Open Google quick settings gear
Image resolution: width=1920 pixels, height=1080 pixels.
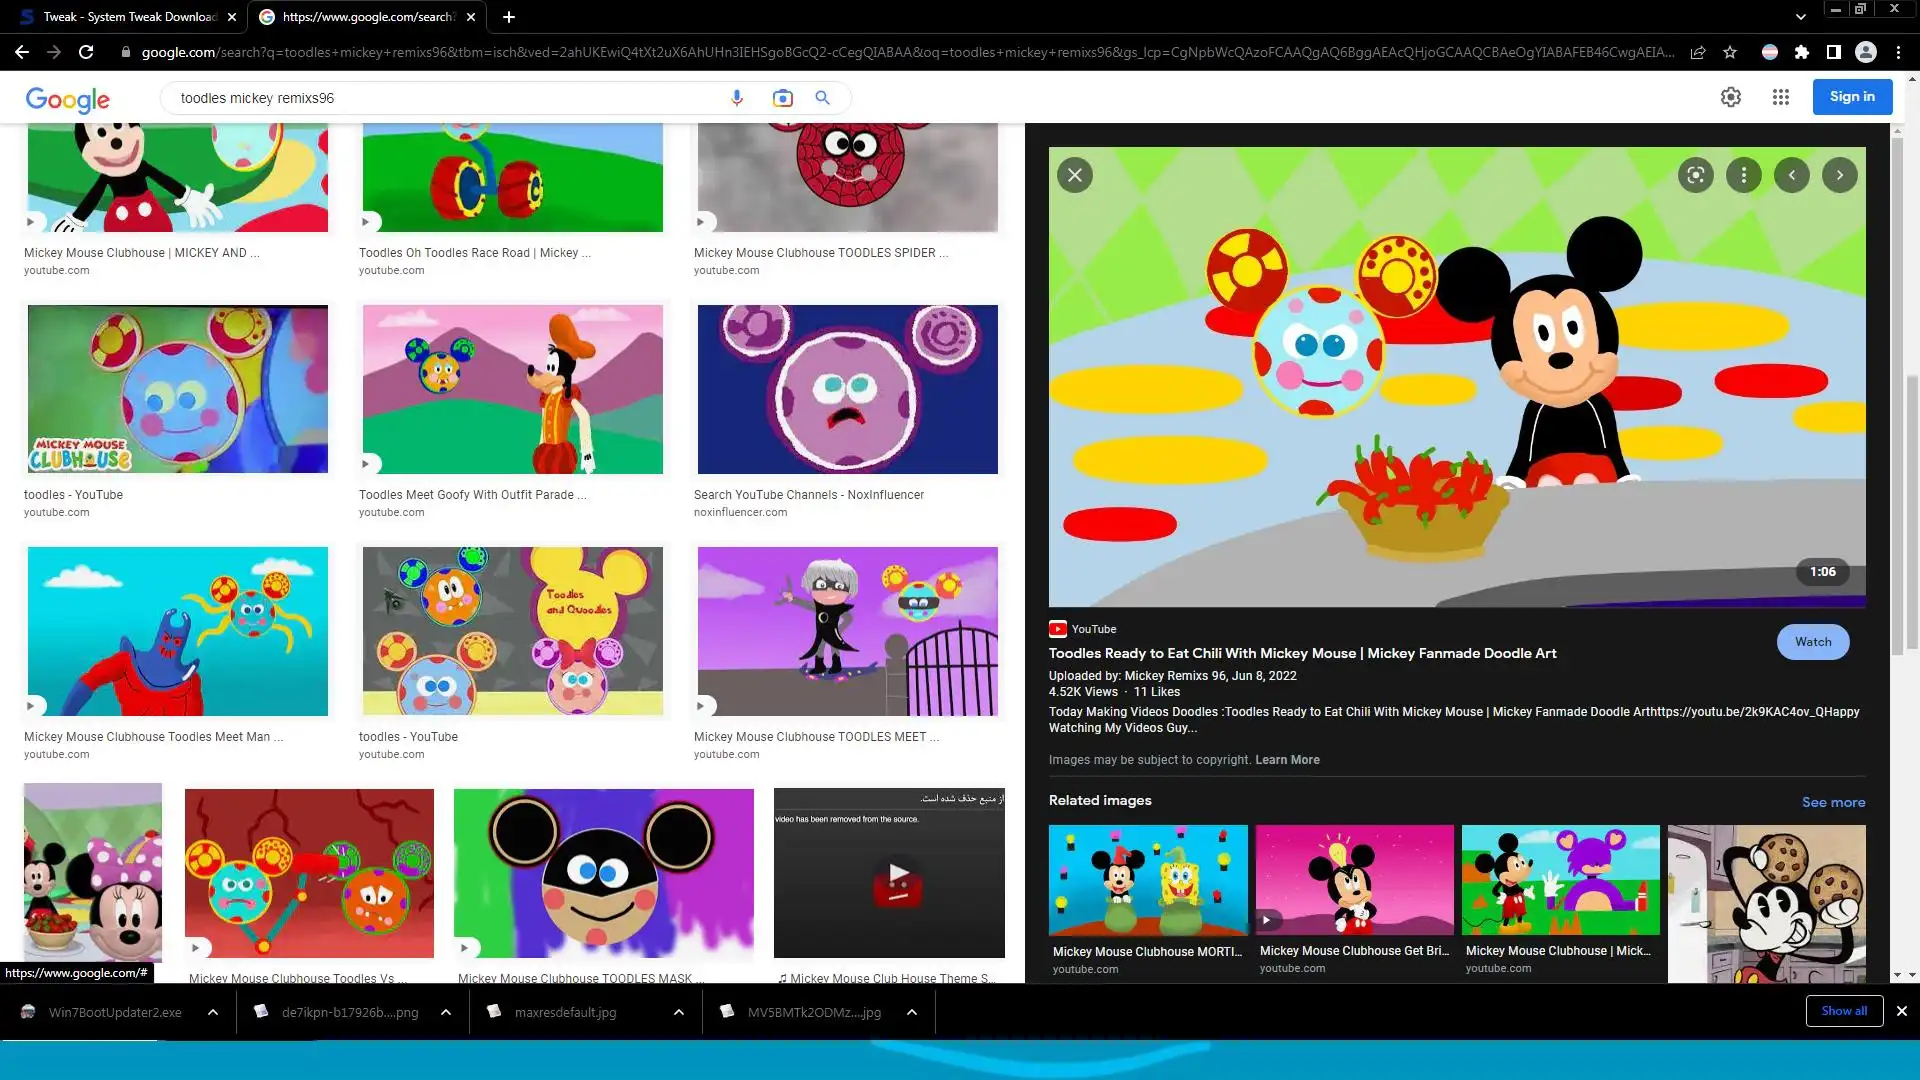point(1730,97)
